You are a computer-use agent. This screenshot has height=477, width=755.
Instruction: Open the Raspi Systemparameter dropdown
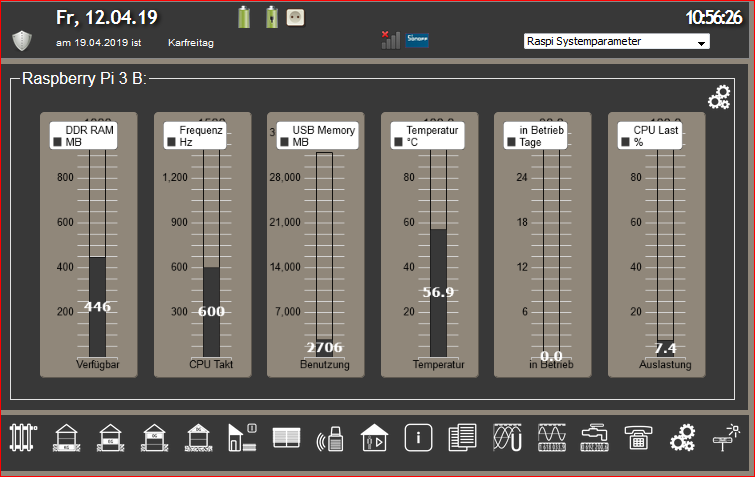tap(616, 42)
